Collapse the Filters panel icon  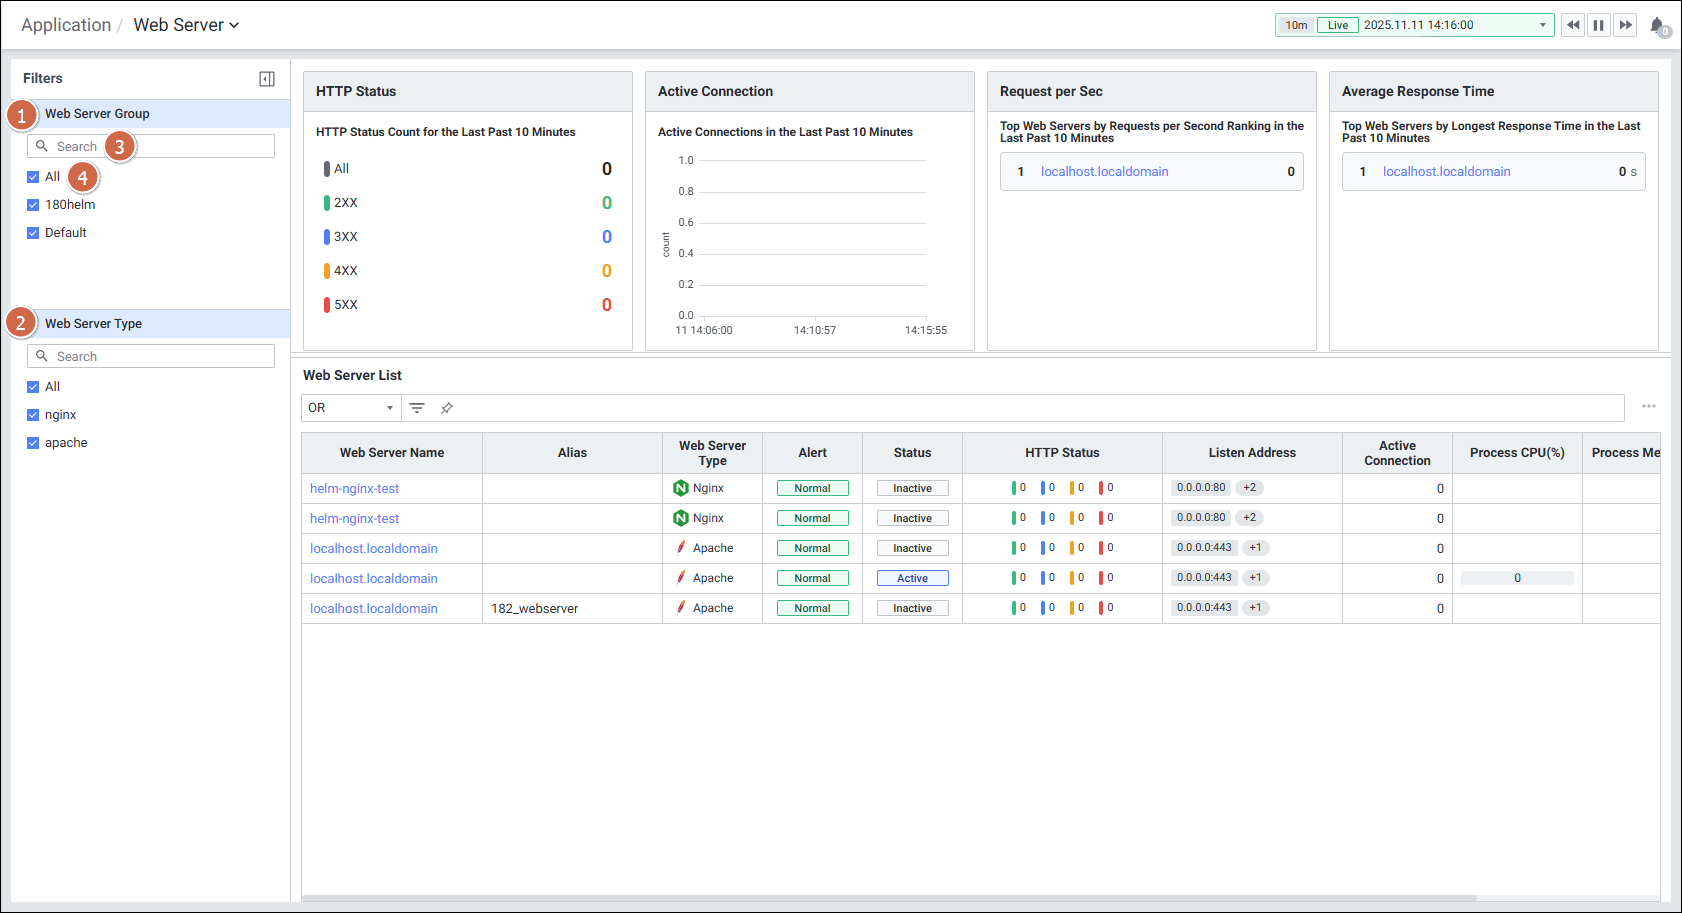pos(267,79)
